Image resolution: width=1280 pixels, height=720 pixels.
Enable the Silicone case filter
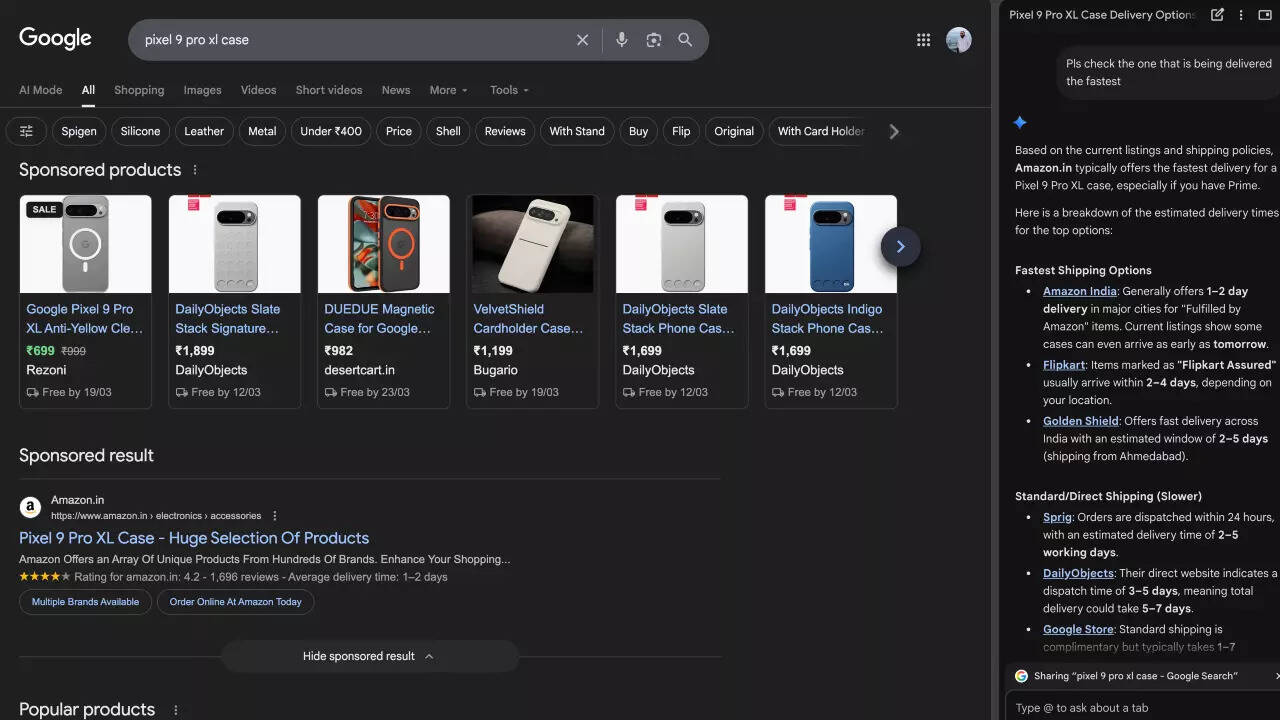point(140,131)
